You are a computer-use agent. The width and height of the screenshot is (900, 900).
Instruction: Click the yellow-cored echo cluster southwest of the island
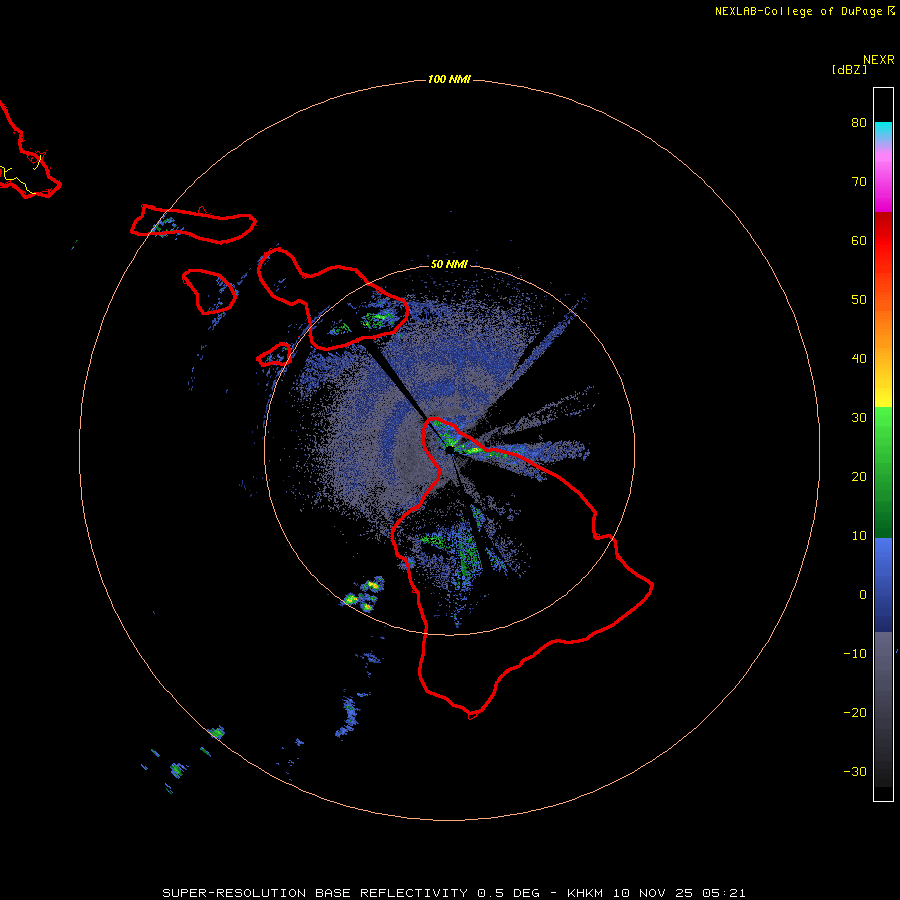(x=364, y=595)
